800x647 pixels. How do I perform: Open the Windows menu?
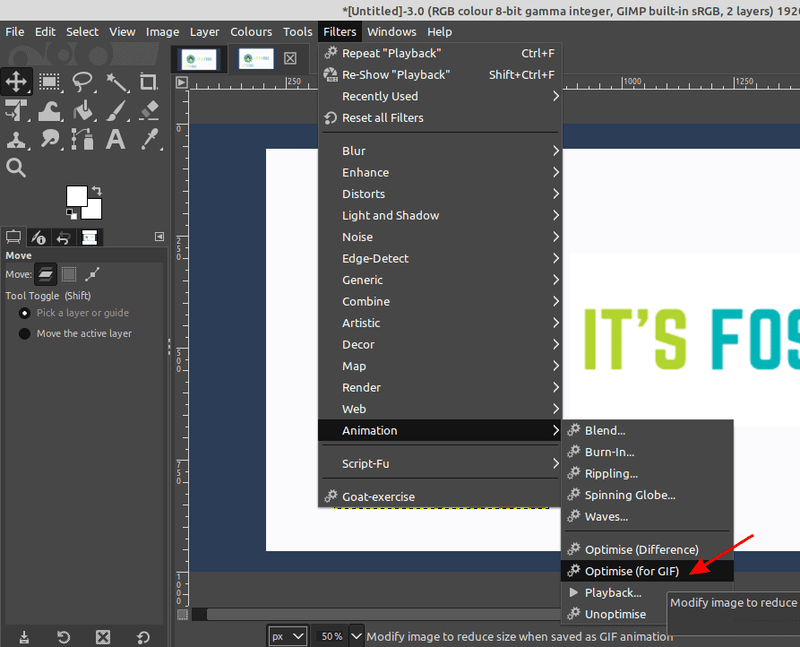tap(391, 32)
